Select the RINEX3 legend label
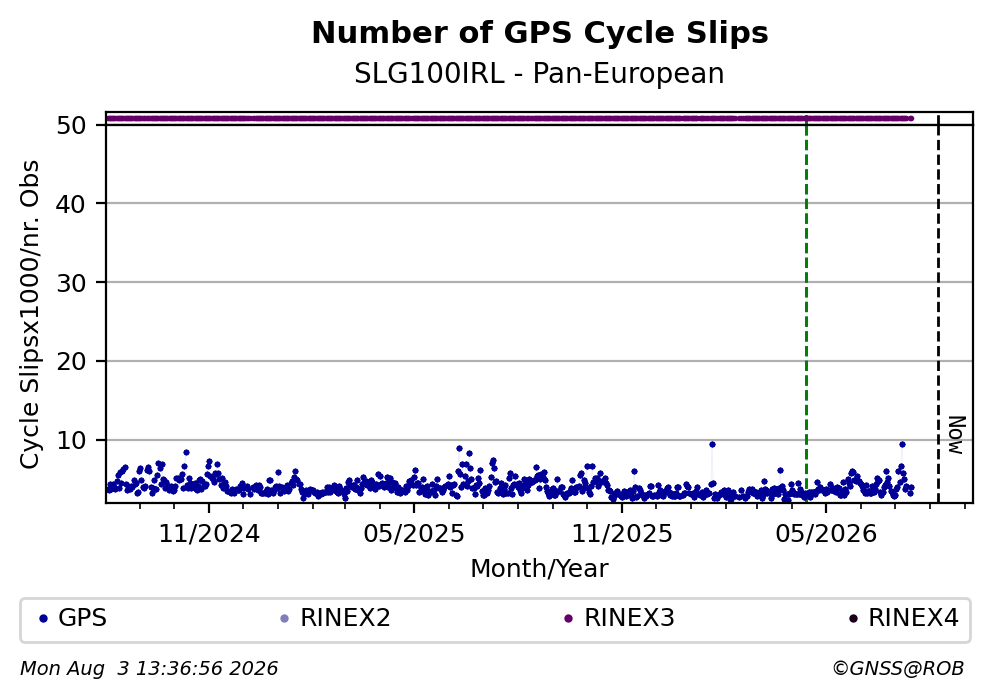Screen dimensions: 993x699 coord(629,618)
